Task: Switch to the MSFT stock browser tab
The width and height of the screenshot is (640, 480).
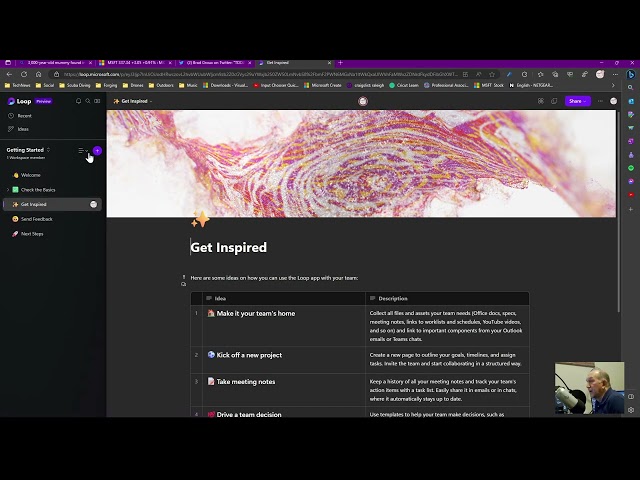Action: click(136, 63)
